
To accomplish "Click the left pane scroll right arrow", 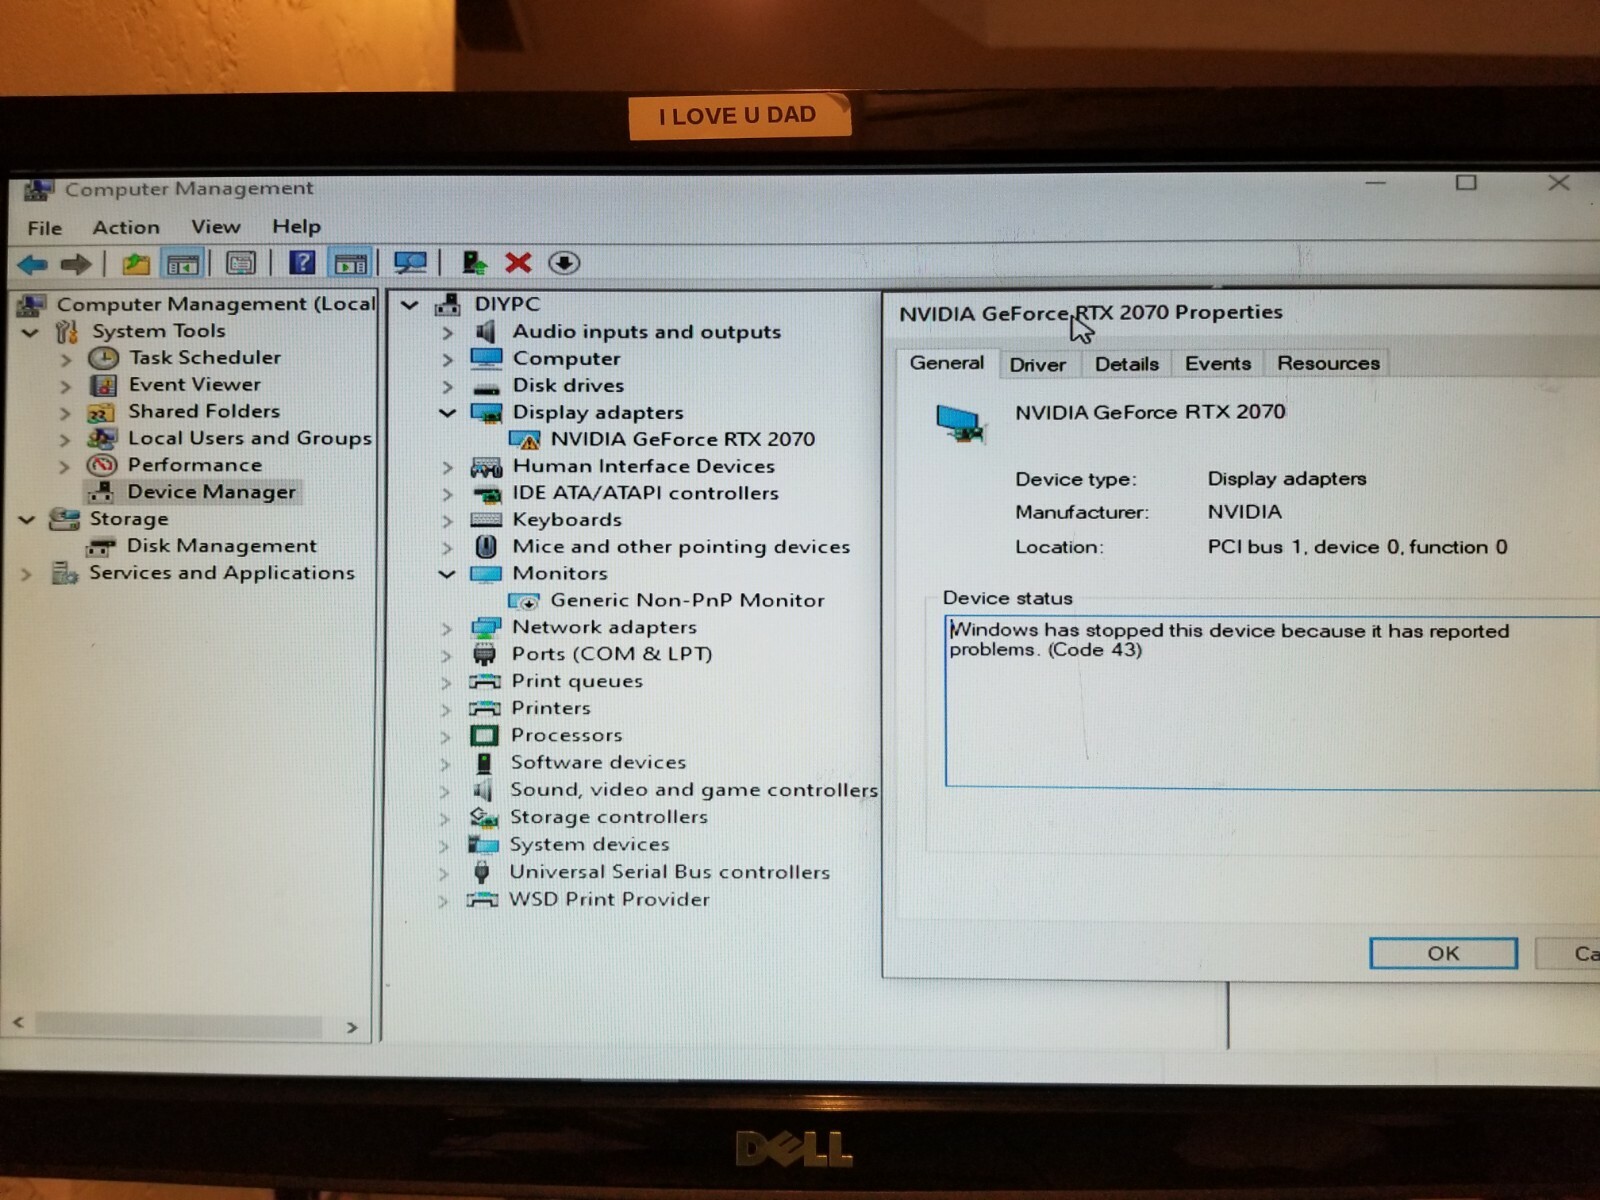I will pyautogui.click(x=352, y=1027).
